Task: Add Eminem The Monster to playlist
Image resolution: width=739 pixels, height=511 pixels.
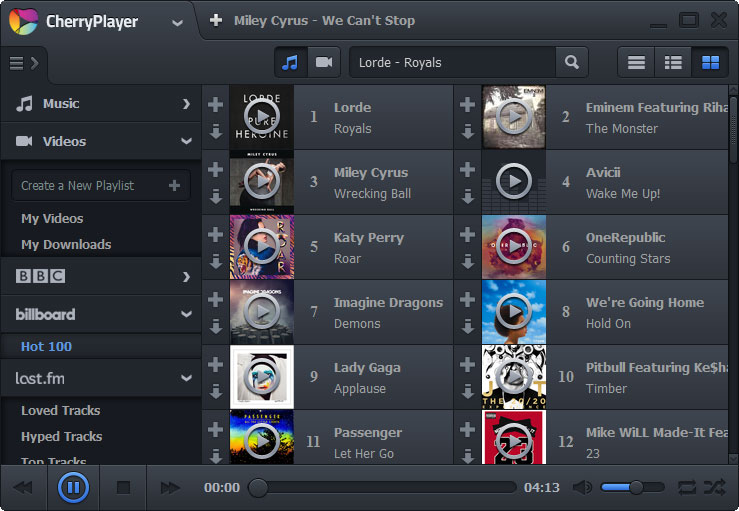Action: coord(467,104)
